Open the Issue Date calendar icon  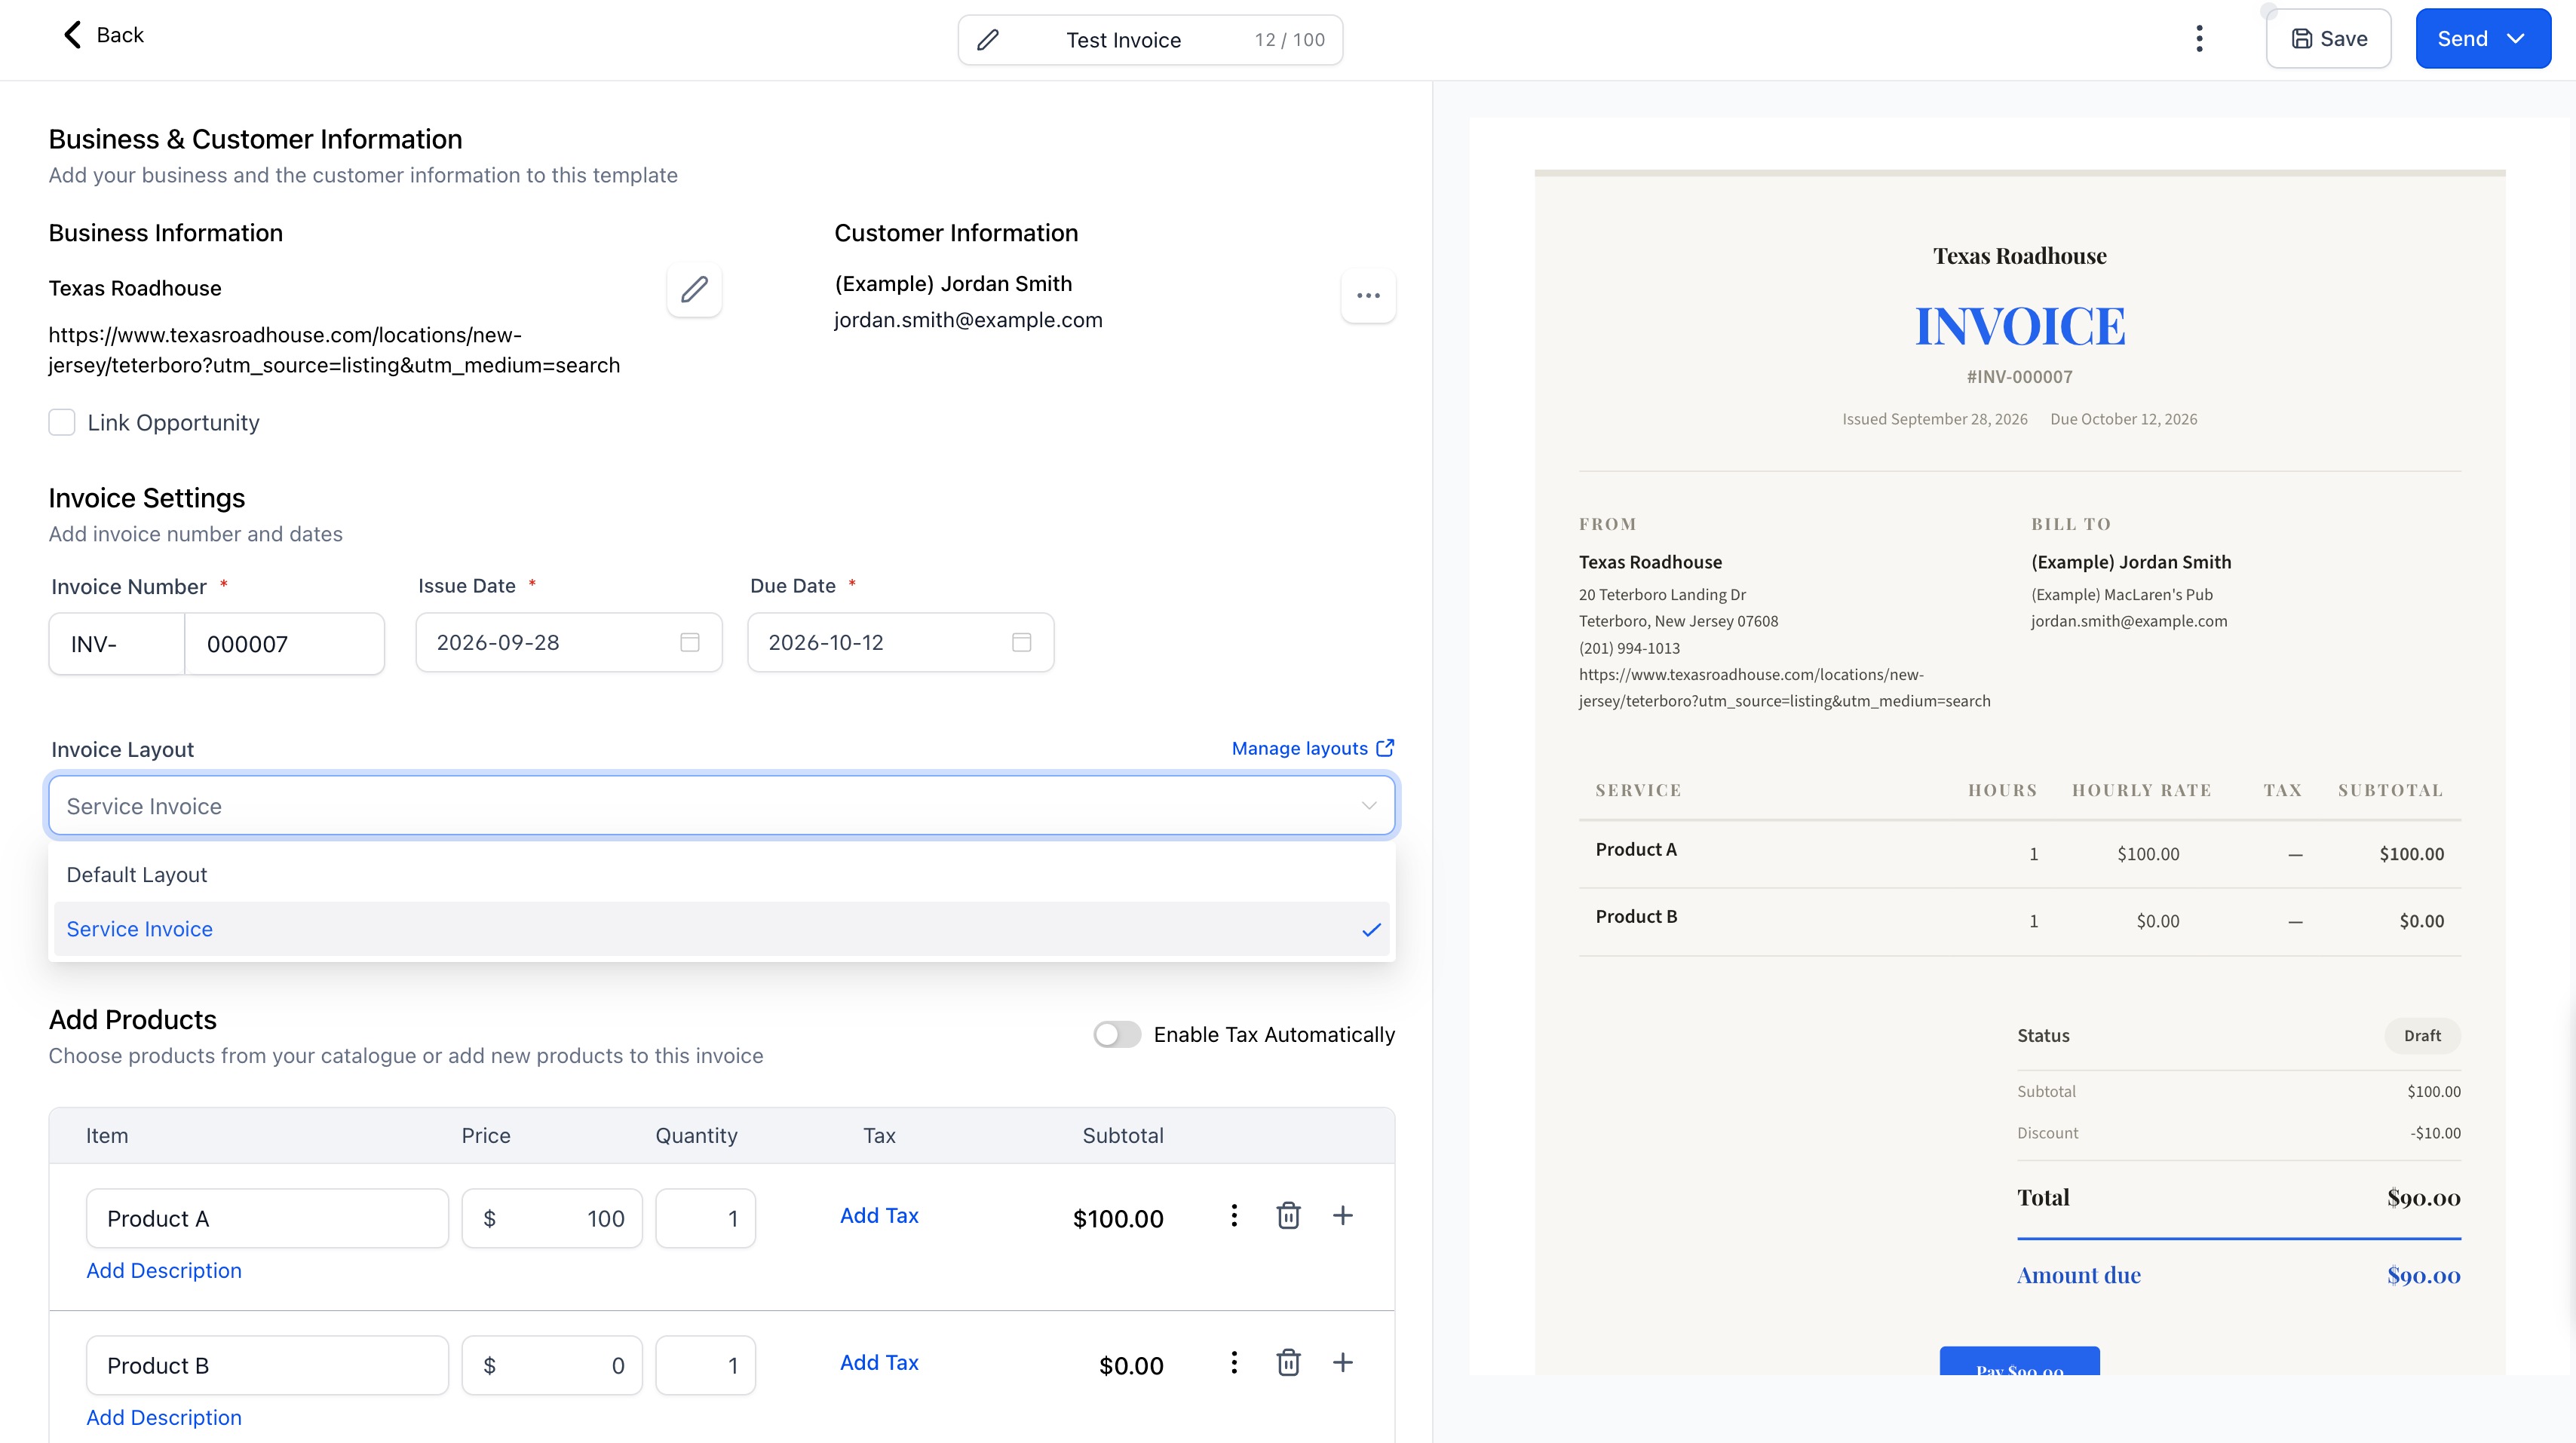tap(690, 642)
